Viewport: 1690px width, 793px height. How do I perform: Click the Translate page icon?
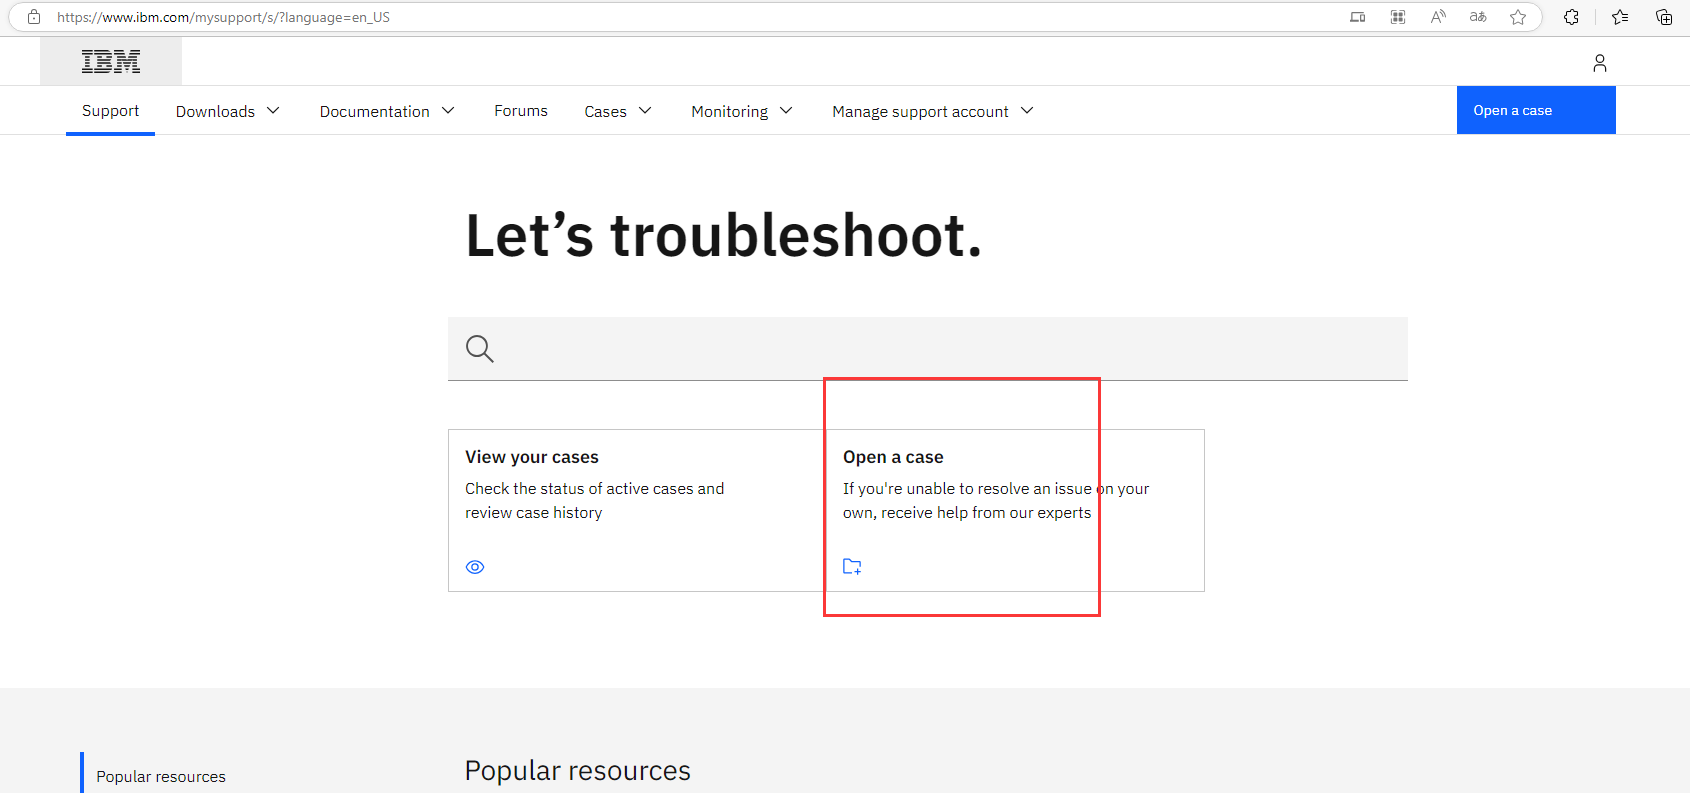click(x=1478, y=17)
